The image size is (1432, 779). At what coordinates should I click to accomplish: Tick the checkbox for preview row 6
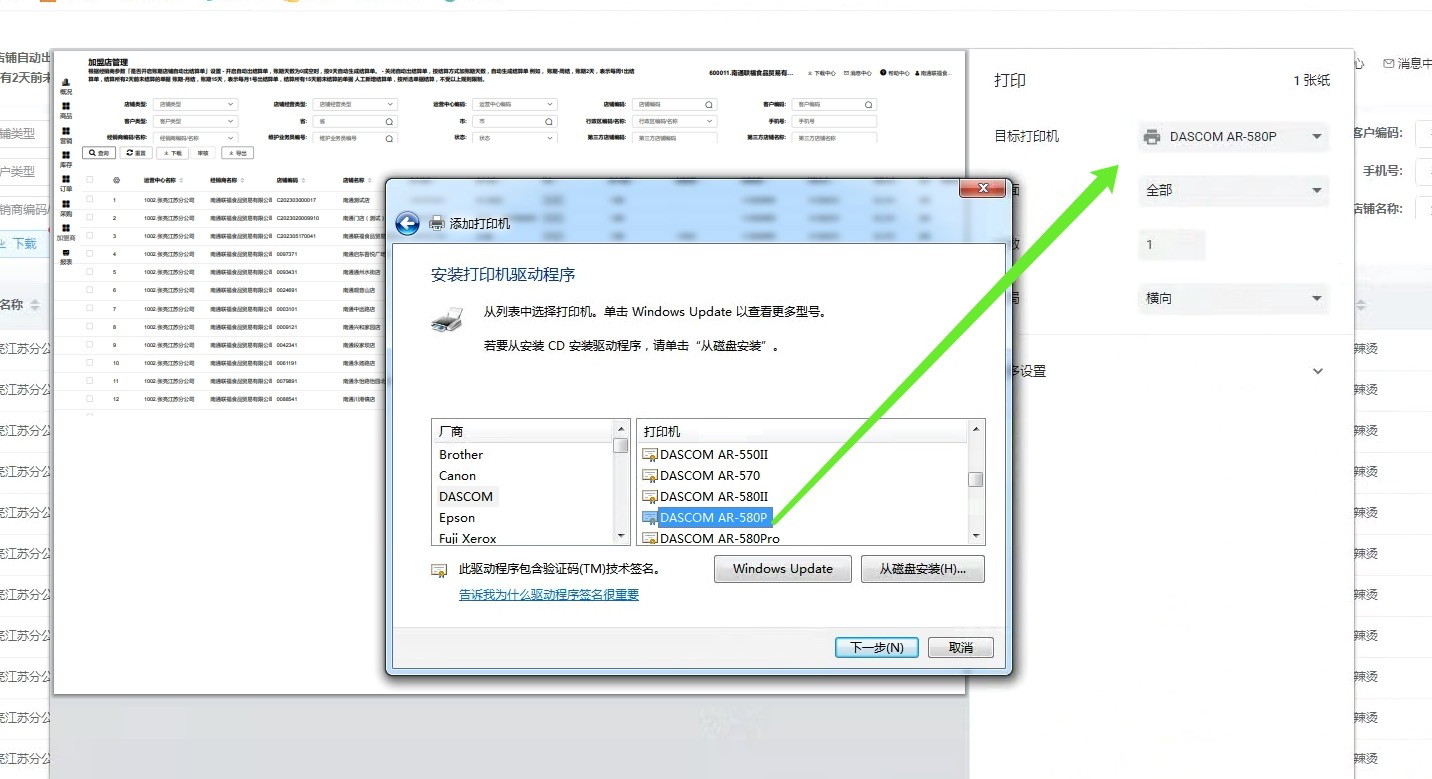(x=90, y=290)
